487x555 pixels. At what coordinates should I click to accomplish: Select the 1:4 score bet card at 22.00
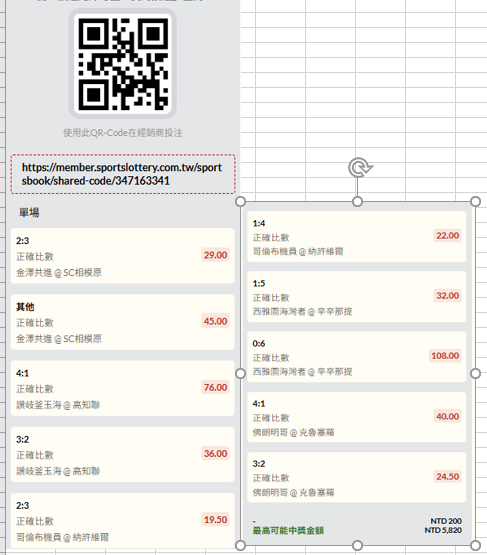point(357,236)
